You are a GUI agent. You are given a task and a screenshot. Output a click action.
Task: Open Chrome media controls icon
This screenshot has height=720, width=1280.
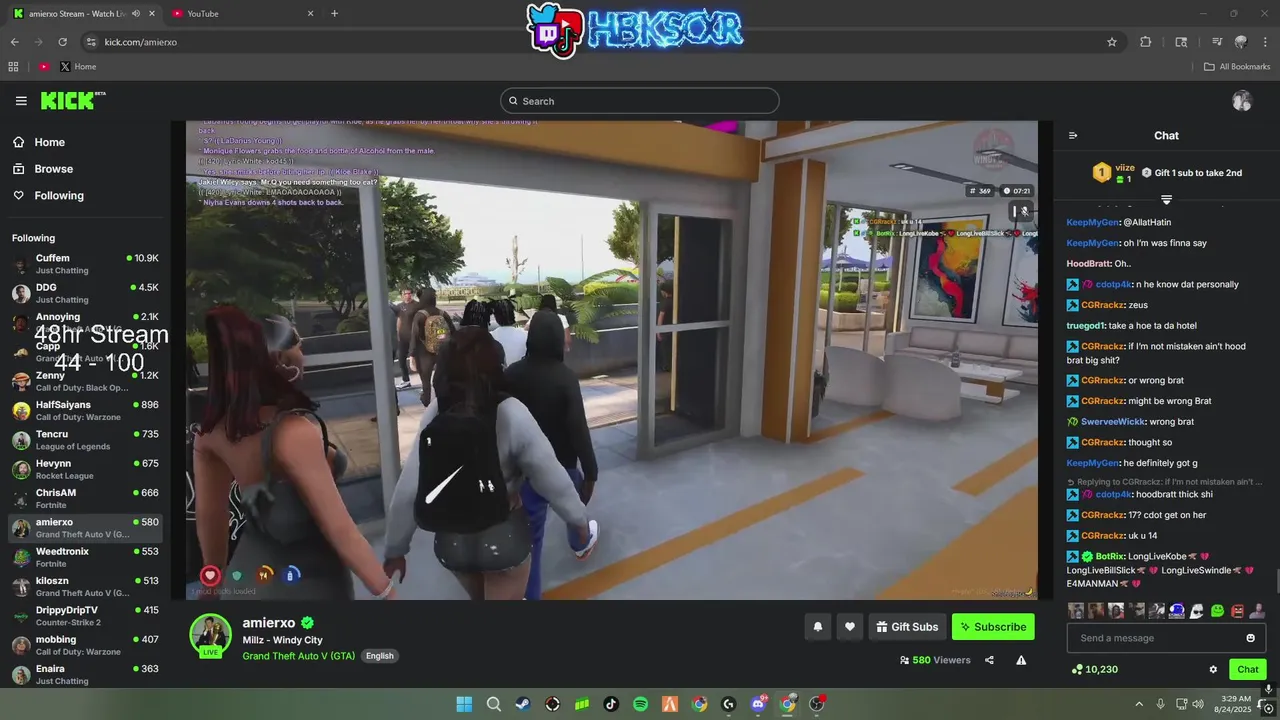coord(1217,42)
